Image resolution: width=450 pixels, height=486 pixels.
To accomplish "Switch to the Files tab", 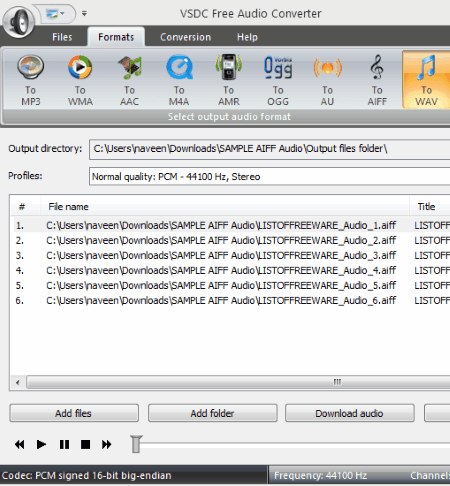I will (62, 37).
